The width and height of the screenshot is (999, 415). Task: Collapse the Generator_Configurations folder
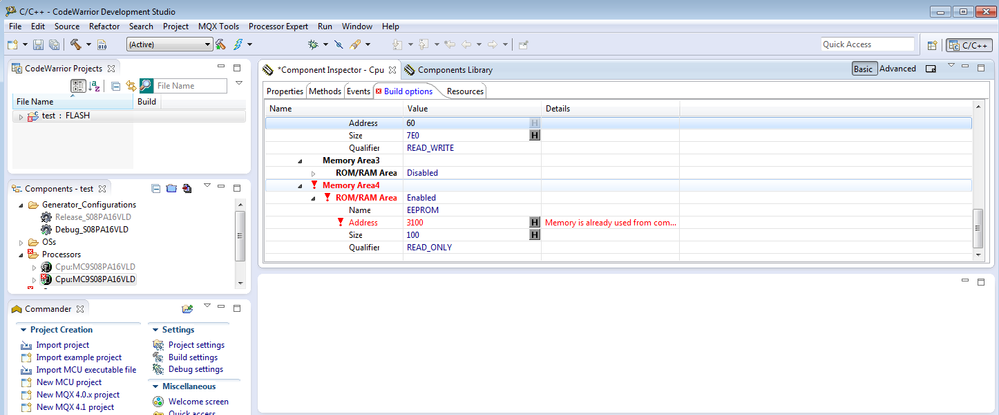click(x=21, y=205)
